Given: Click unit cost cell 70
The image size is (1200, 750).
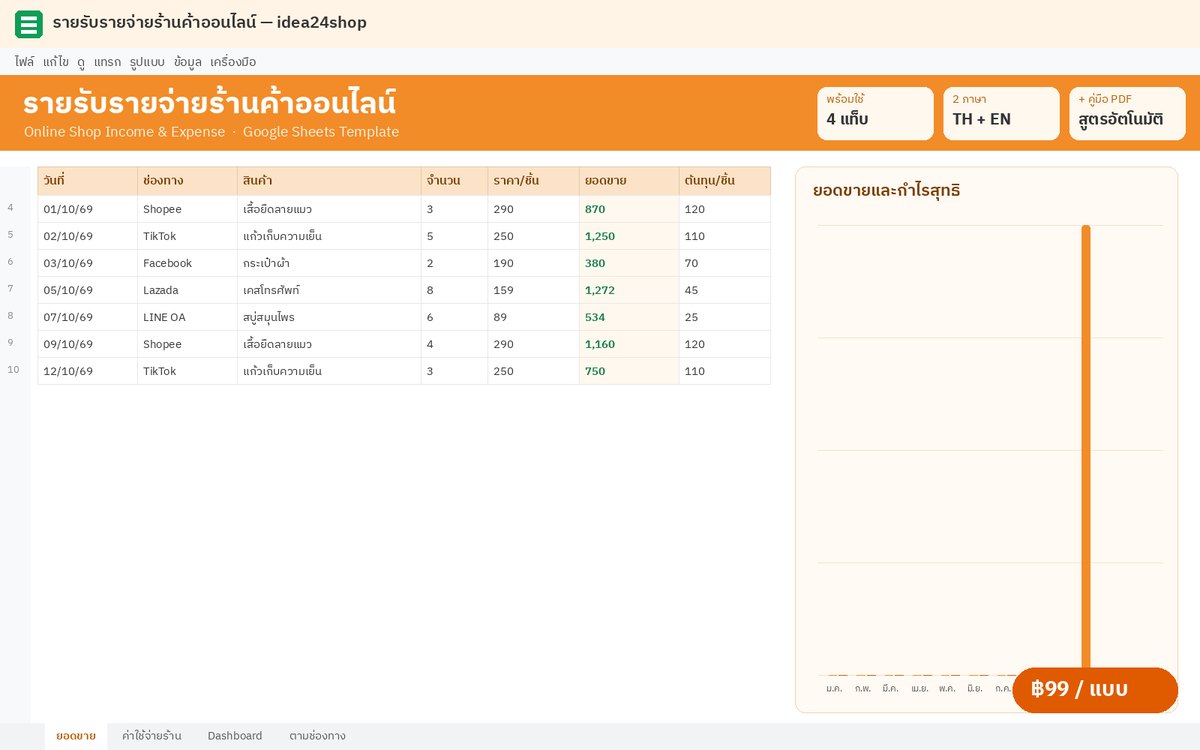Looking at the screenshot, I should pos(725,263).
